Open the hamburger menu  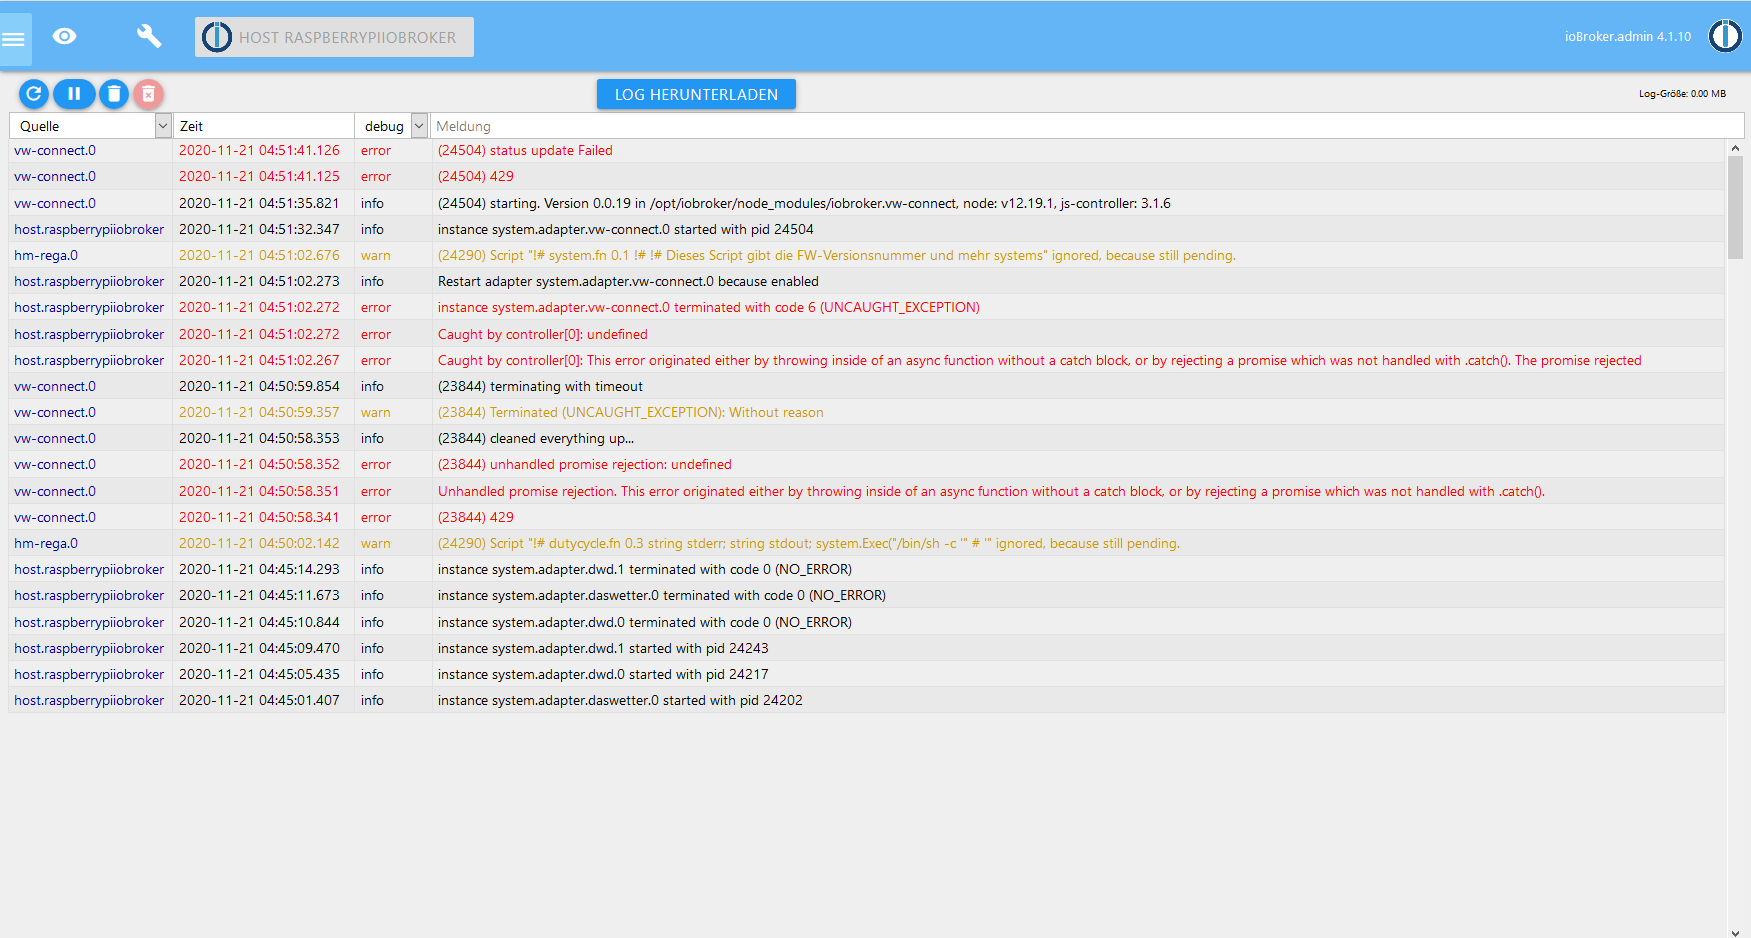click(14, 39)
